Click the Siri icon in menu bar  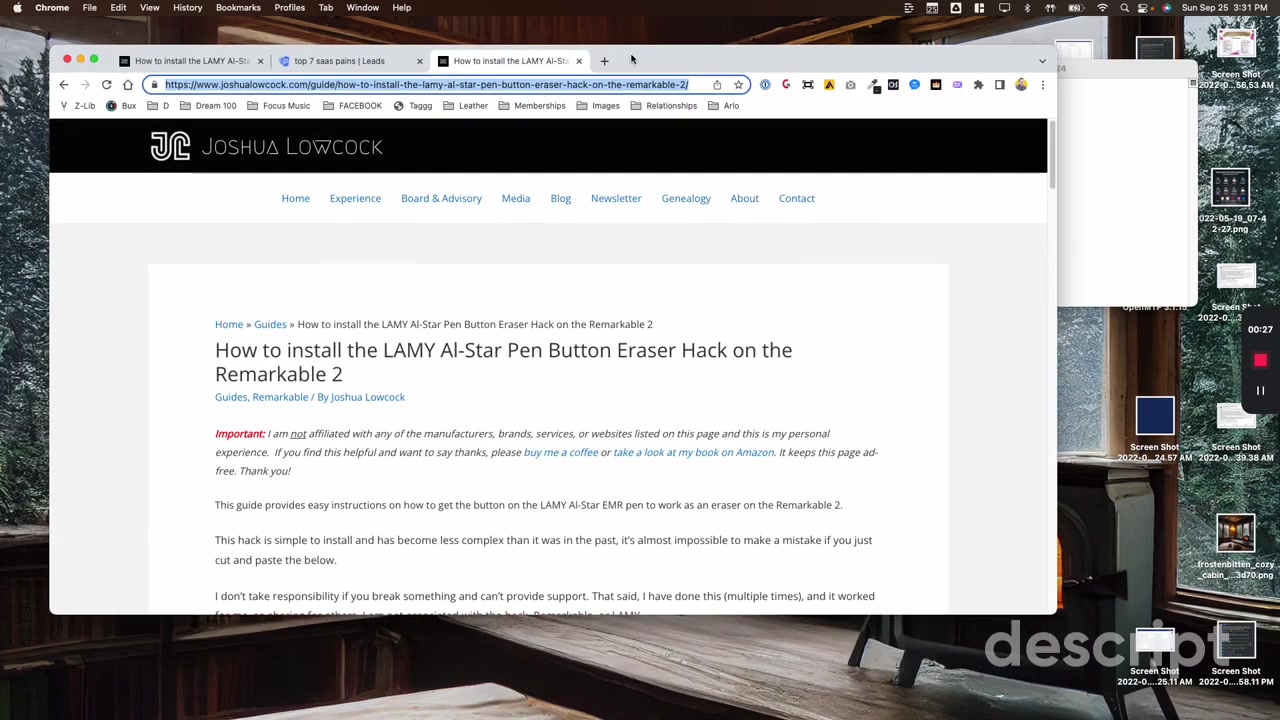(1166, 8)
